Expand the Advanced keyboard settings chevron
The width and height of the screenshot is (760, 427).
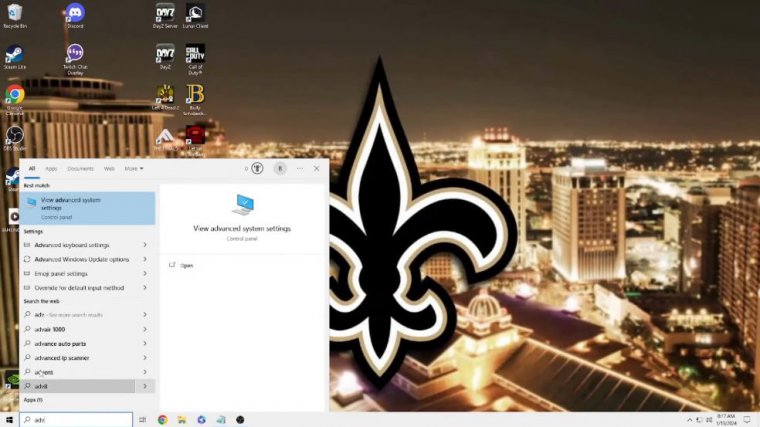[x=145, y=245]
